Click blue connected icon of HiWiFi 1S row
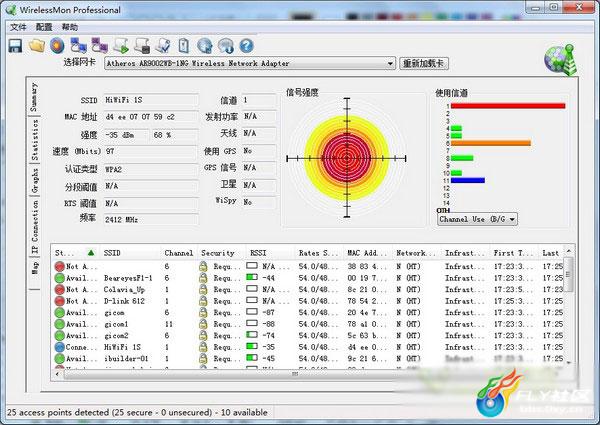 [x=59, y=347]
